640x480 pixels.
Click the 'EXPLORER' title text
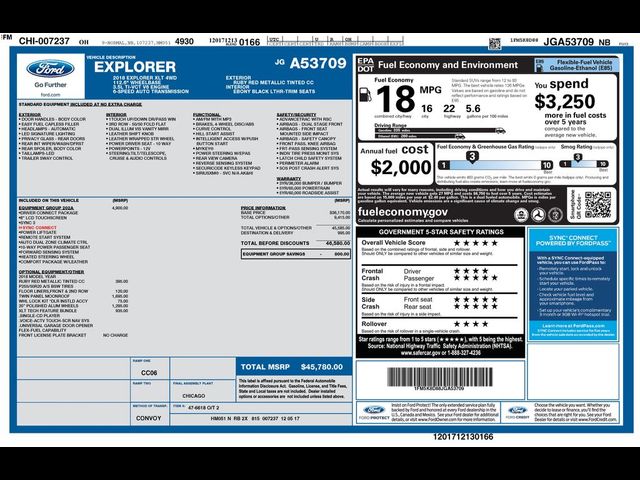click(x=135, y=67)
